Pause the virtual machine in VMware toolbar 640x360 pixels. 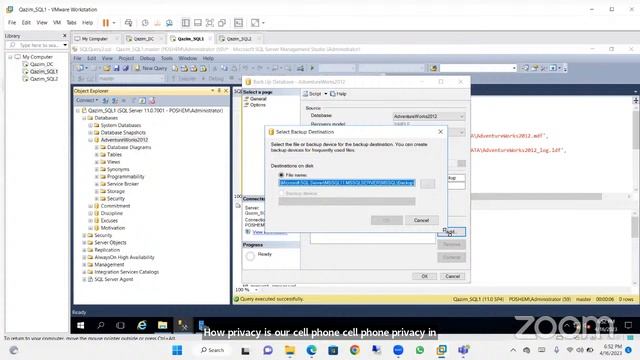point(106,23)
